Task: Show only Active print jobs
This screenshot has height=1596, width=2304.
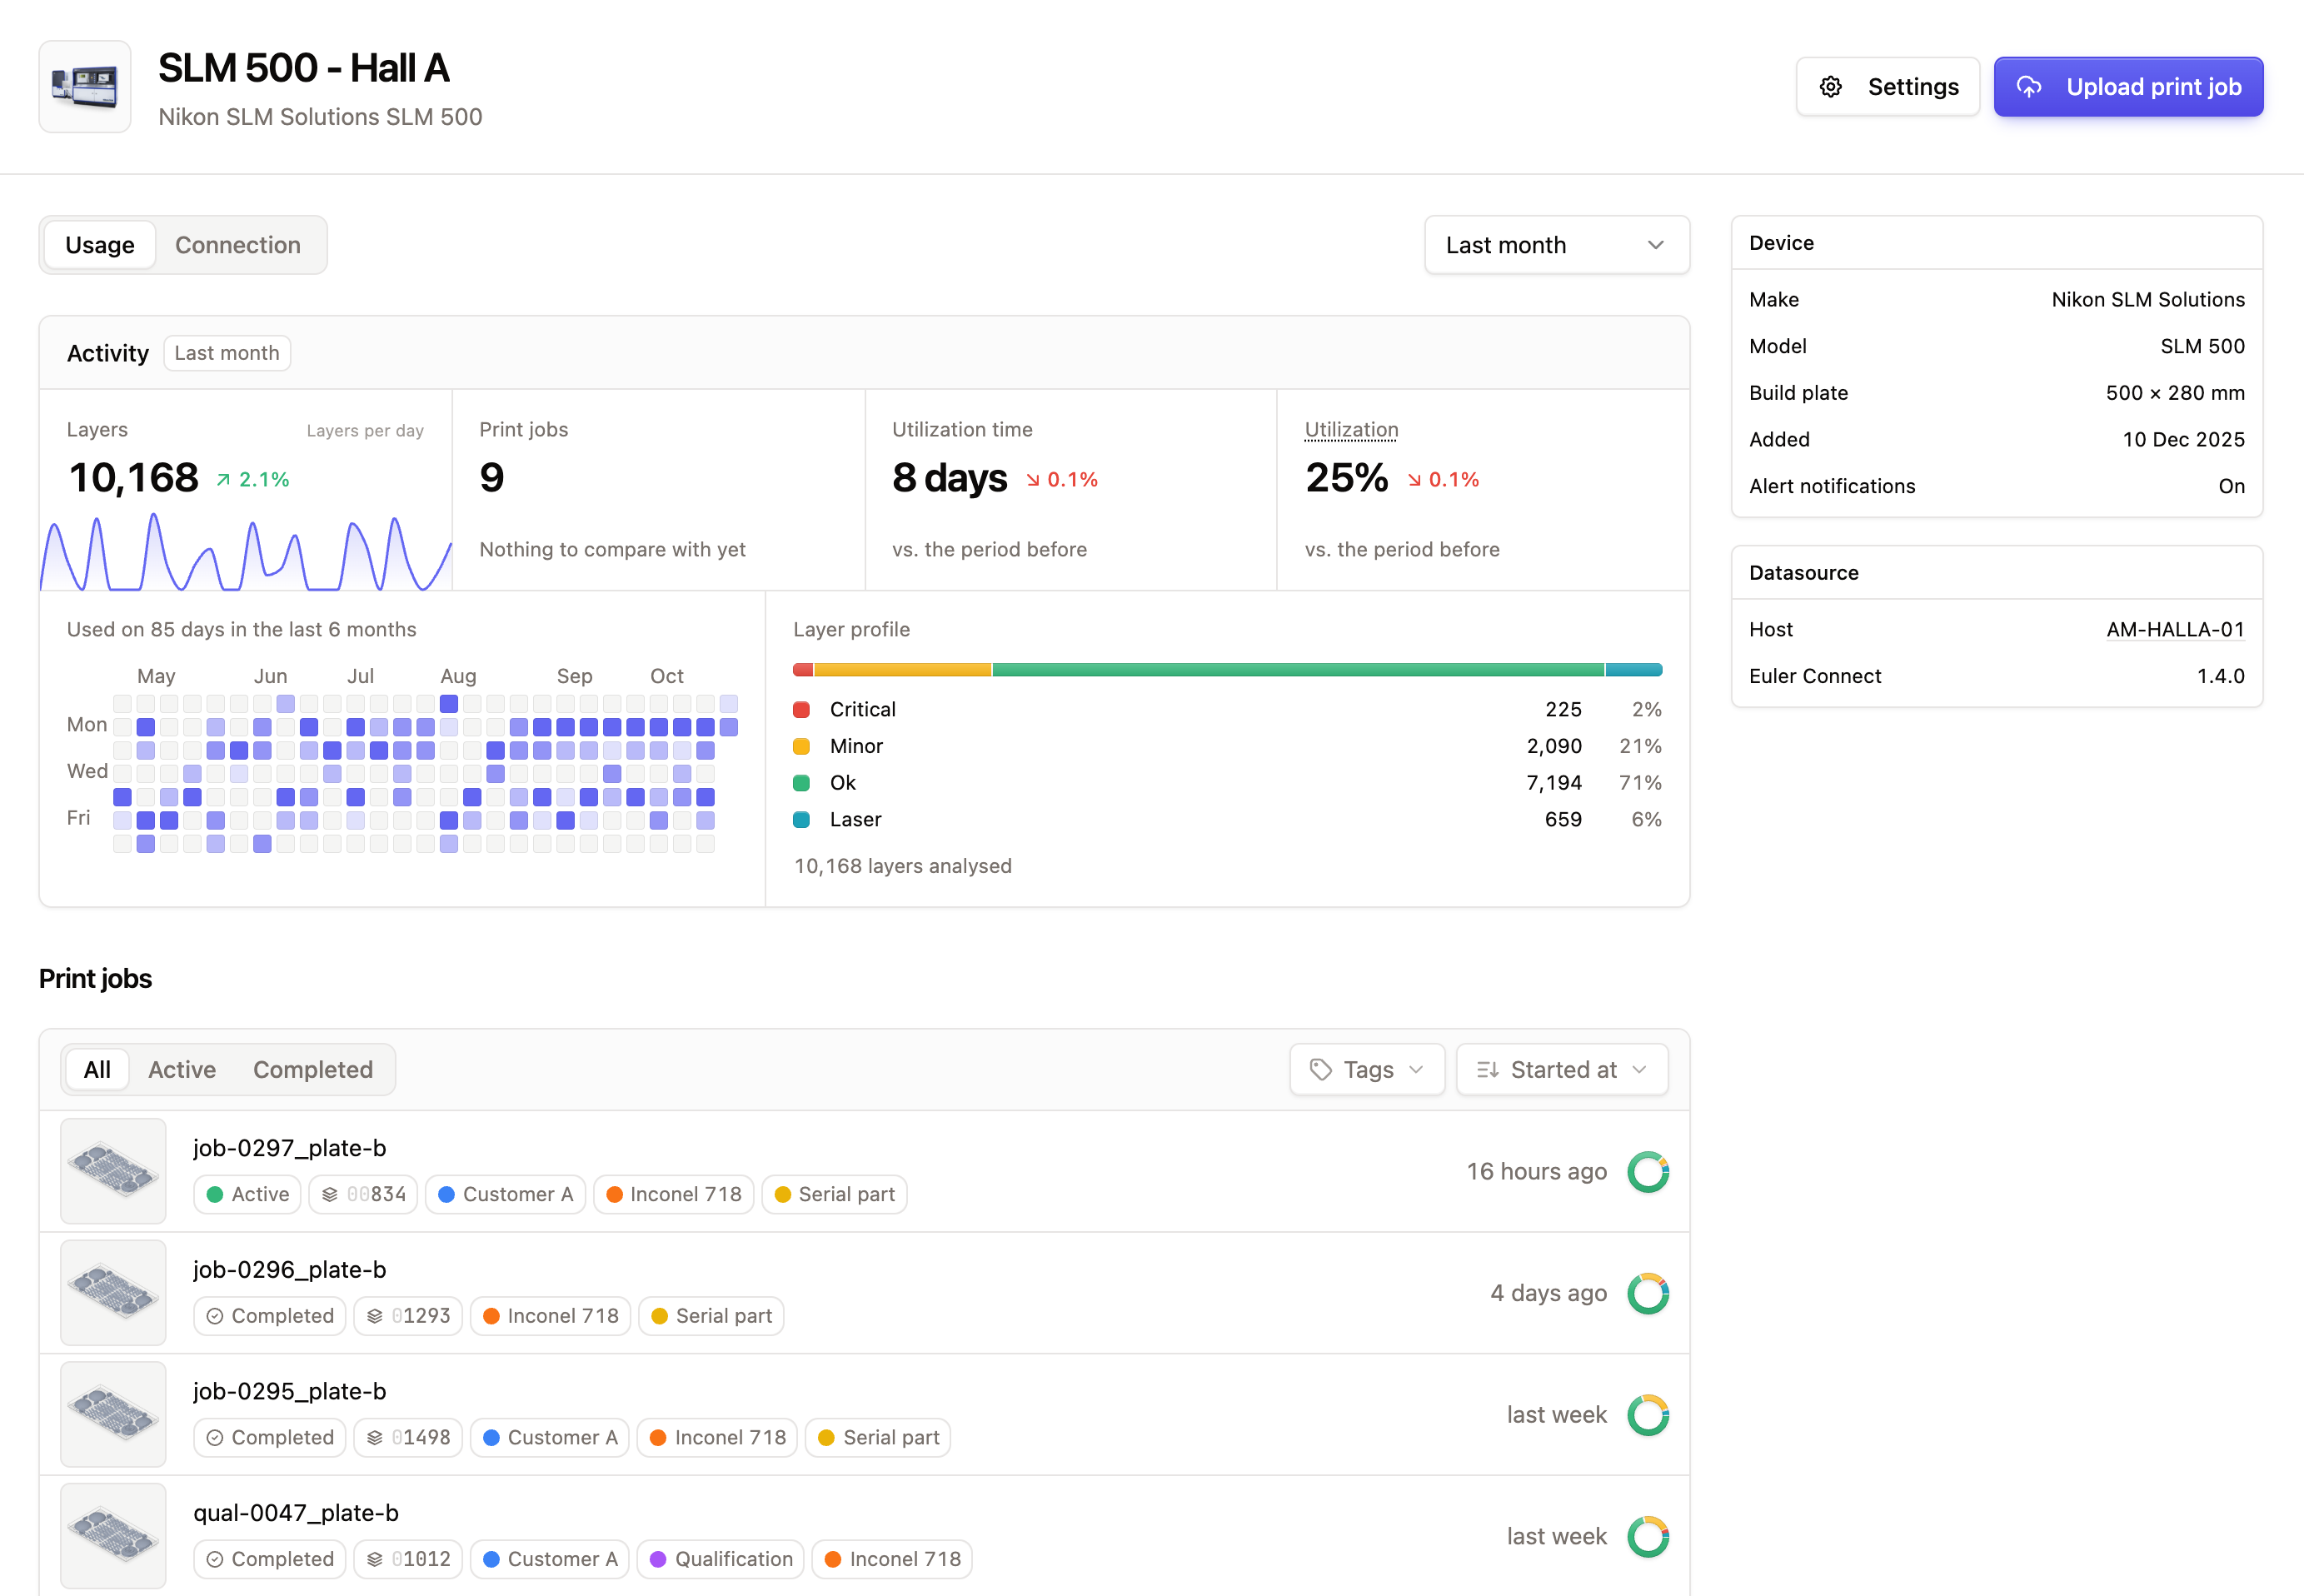Action: [x=182, y=1070]
